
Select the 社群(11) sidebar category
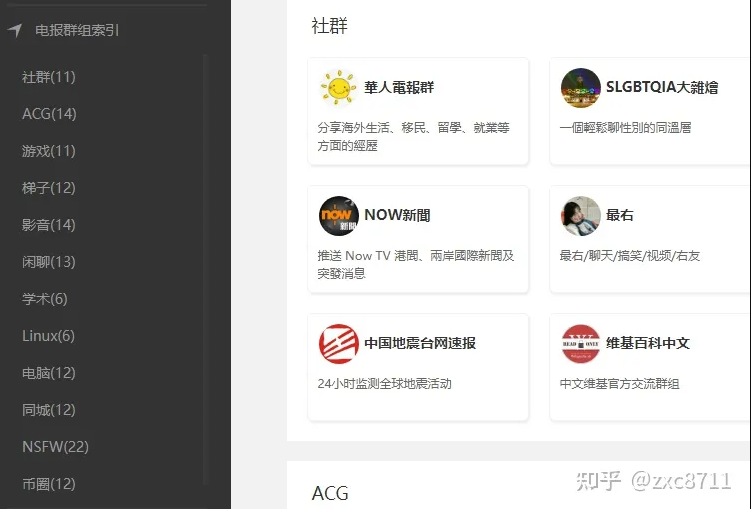[x=49, y=77]
